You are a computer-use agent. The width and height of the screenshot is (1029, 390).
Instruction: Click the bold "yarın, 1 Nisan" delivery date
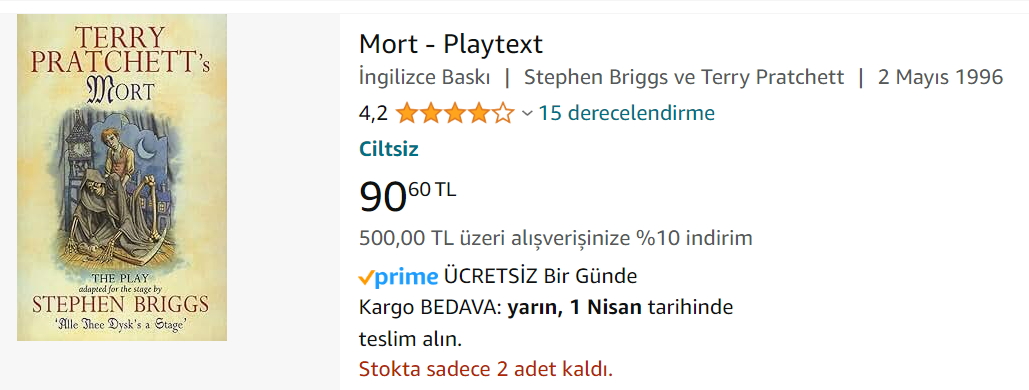coord(575,307)
